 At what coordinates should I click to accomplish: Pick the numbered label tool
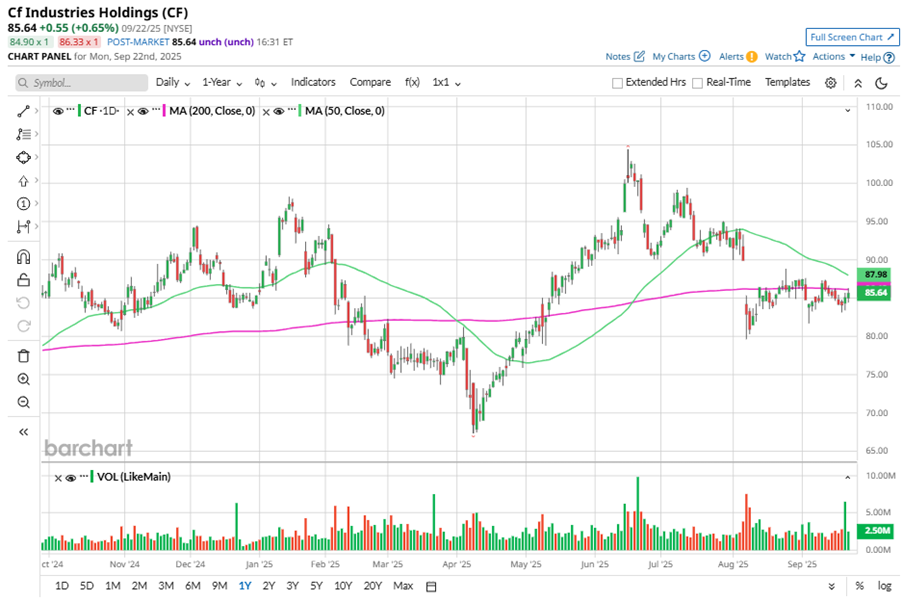pos(23,204)
